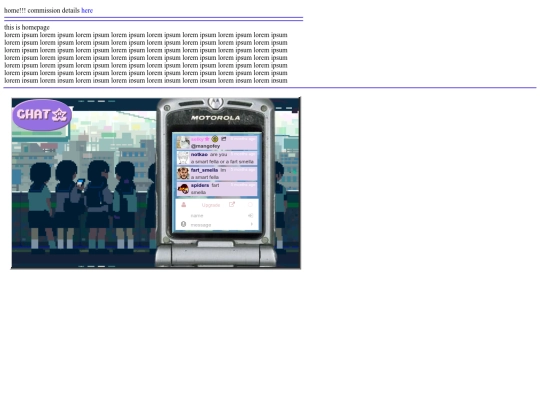Click the @mangofey mention text
This screenshot has height=405, width=540.
tap(205, 146)
